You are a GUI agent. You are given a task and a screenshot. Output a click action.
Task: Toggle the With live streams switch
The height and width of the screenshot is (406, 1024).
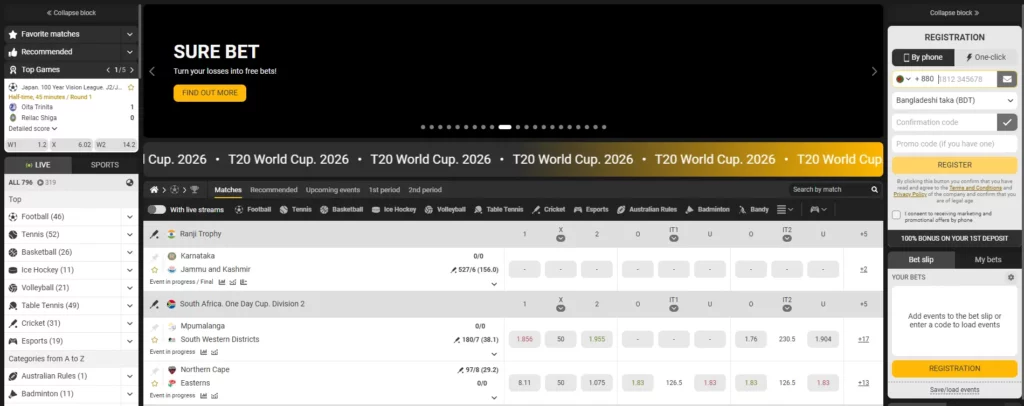[x=157, y=209]
